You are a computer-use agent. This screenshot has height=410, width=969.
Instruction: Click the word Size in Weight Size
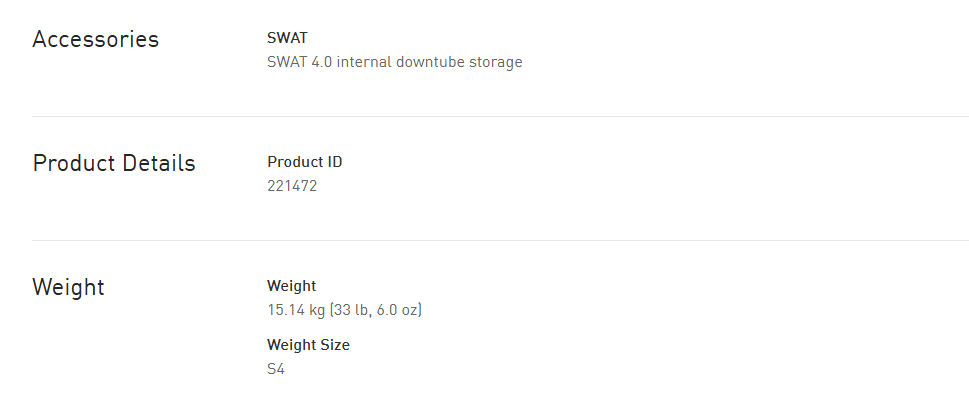tap(333, 345)
